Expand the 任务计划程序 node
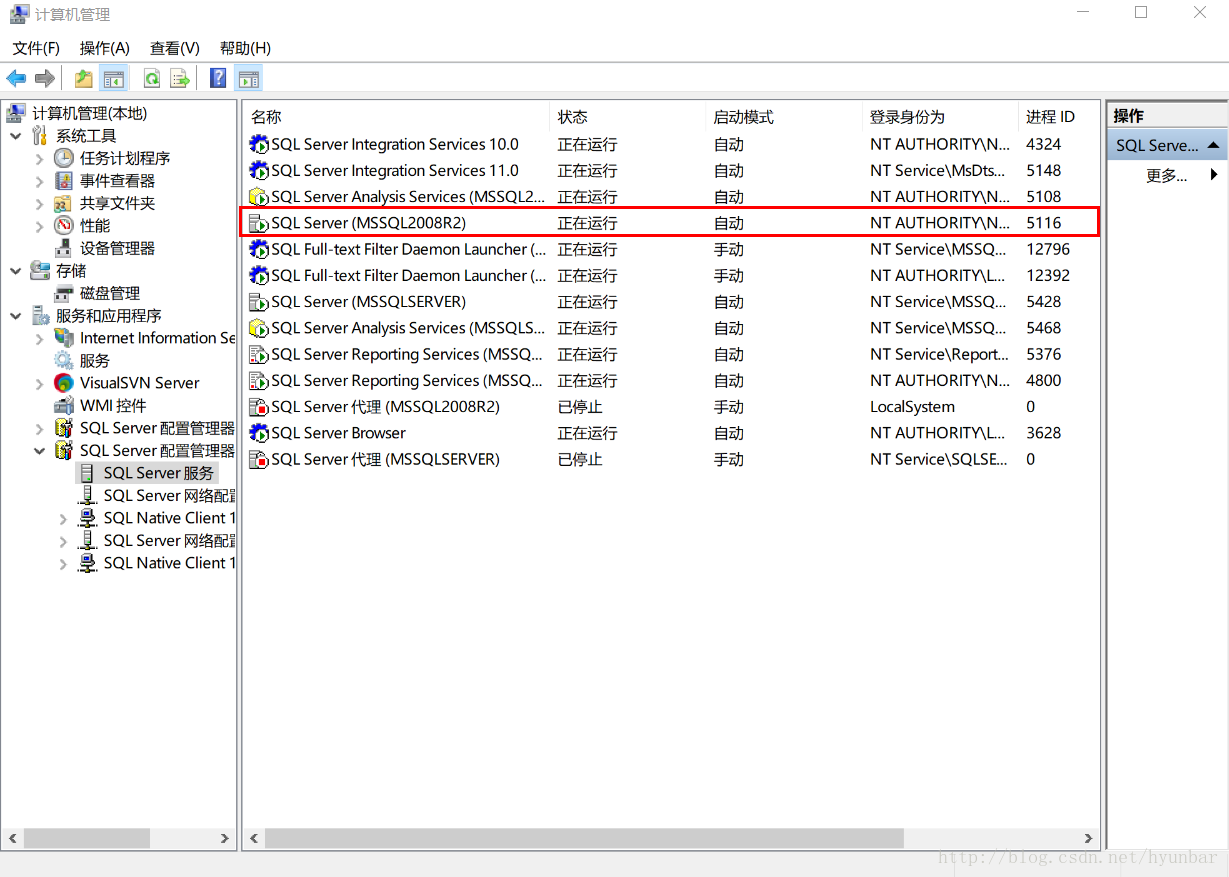 point(40,158)
